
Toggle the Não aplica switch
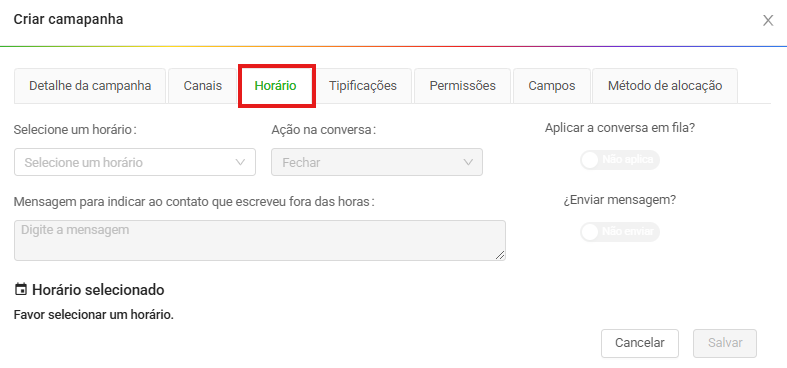[x=619, y=160]
